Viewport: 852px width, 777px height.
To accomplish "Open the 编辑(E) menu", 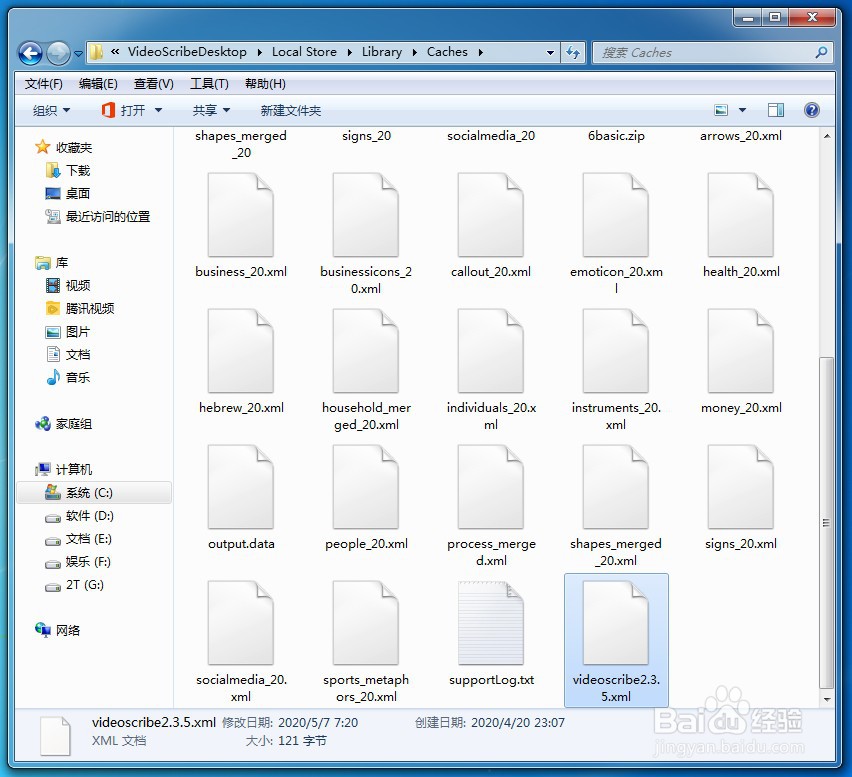I will [98, 84].
